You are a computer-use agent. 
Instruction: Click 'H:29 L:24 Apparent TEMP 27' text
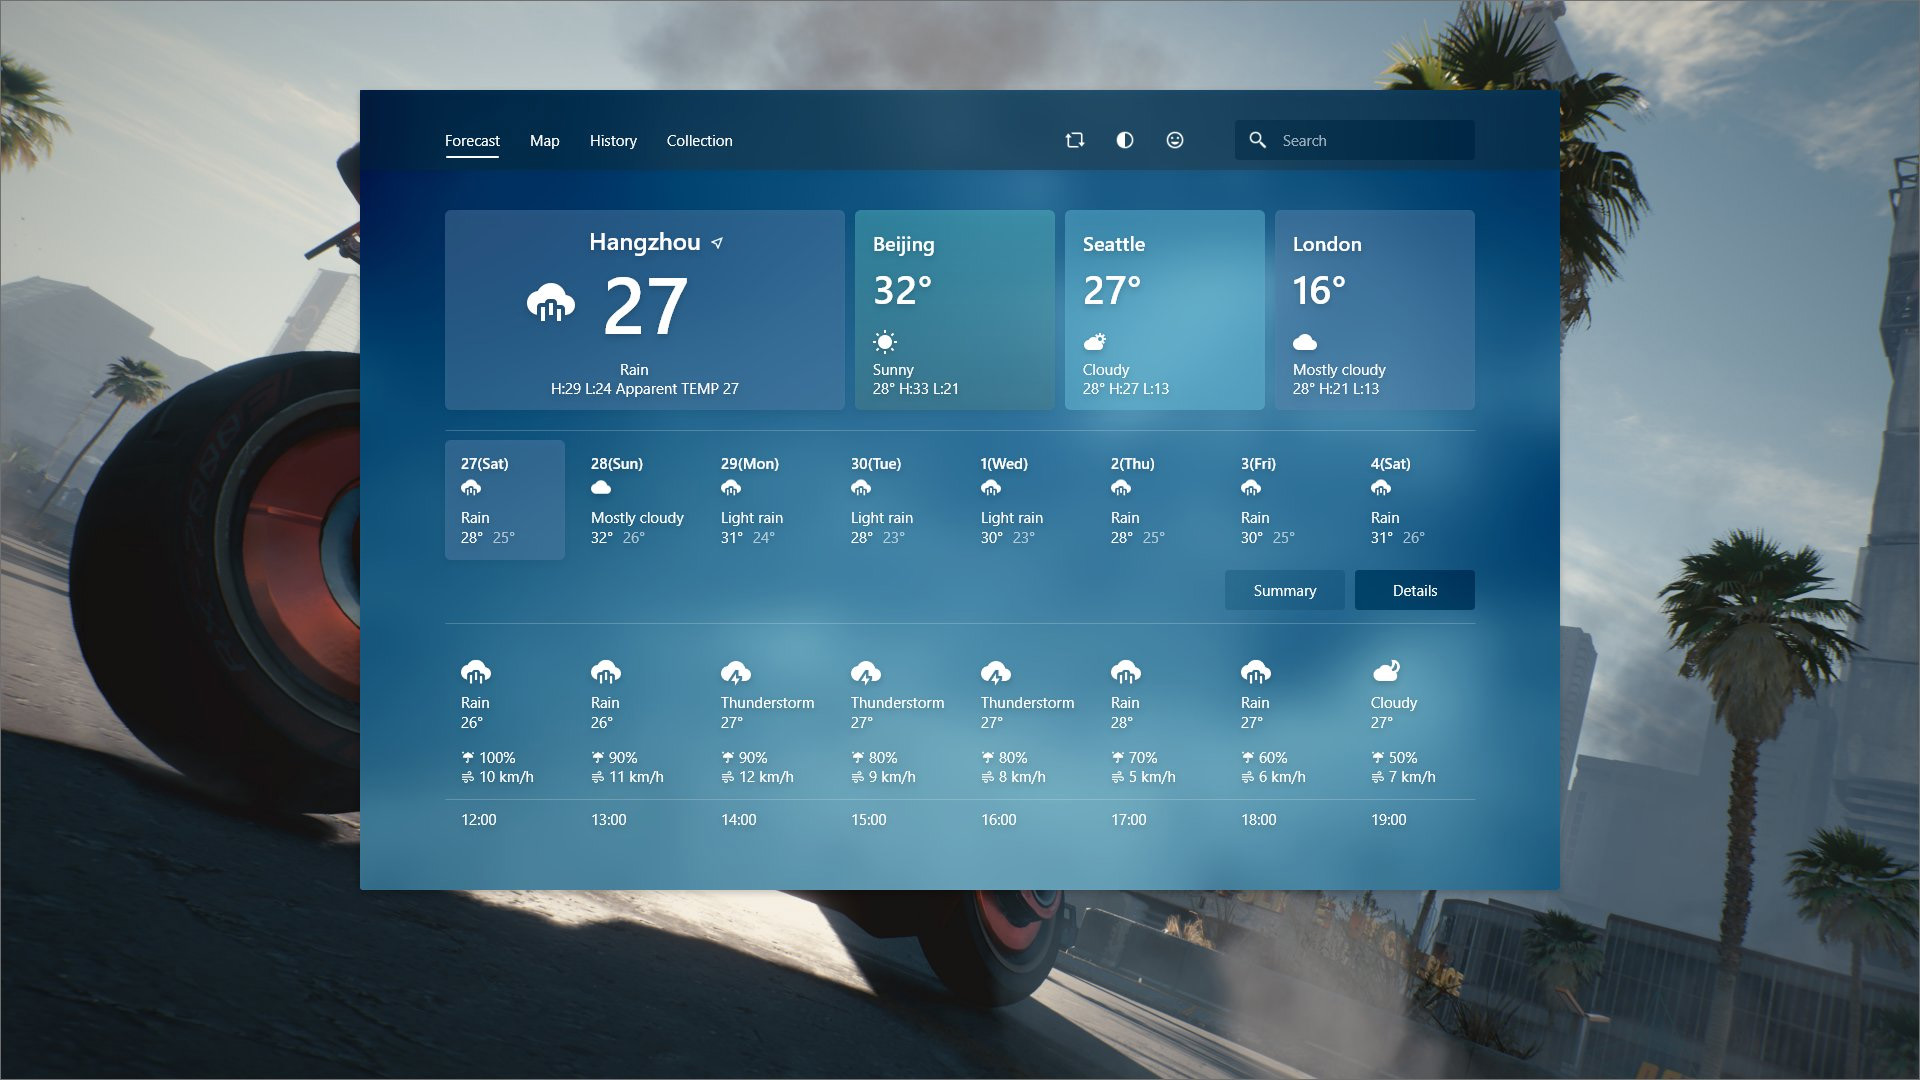point(645,389)
